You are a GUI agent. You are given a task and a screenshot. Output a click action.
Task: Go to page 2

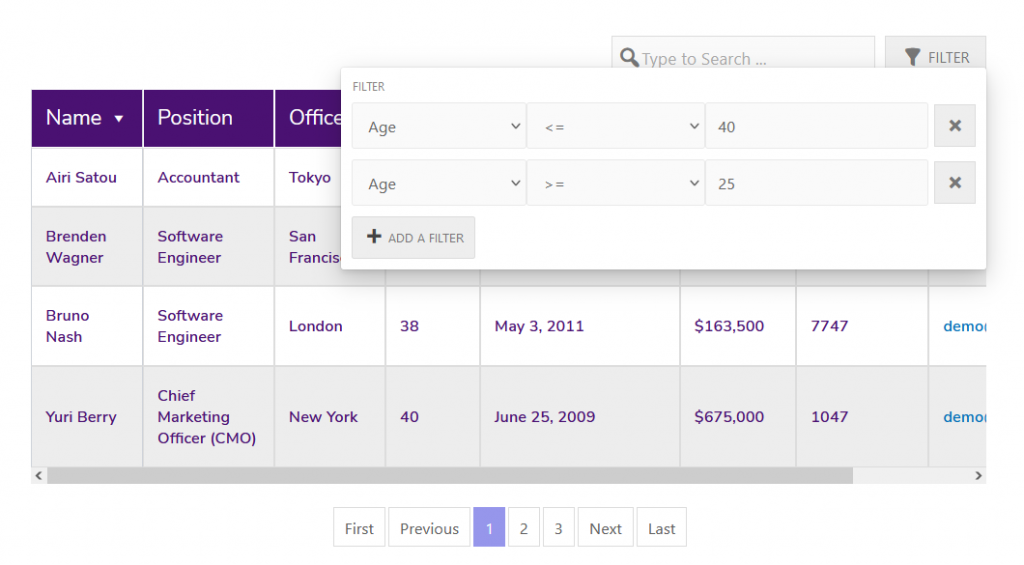tap(524, 527)
